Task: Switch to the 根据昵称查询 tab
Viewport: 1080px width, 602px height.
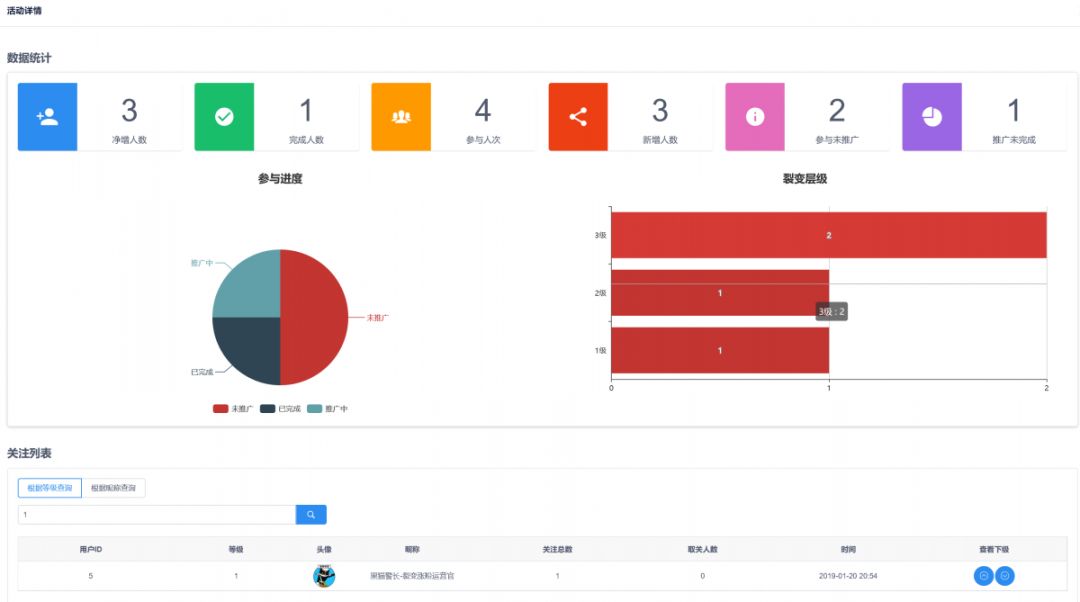Action: click(x=114, y=488)
